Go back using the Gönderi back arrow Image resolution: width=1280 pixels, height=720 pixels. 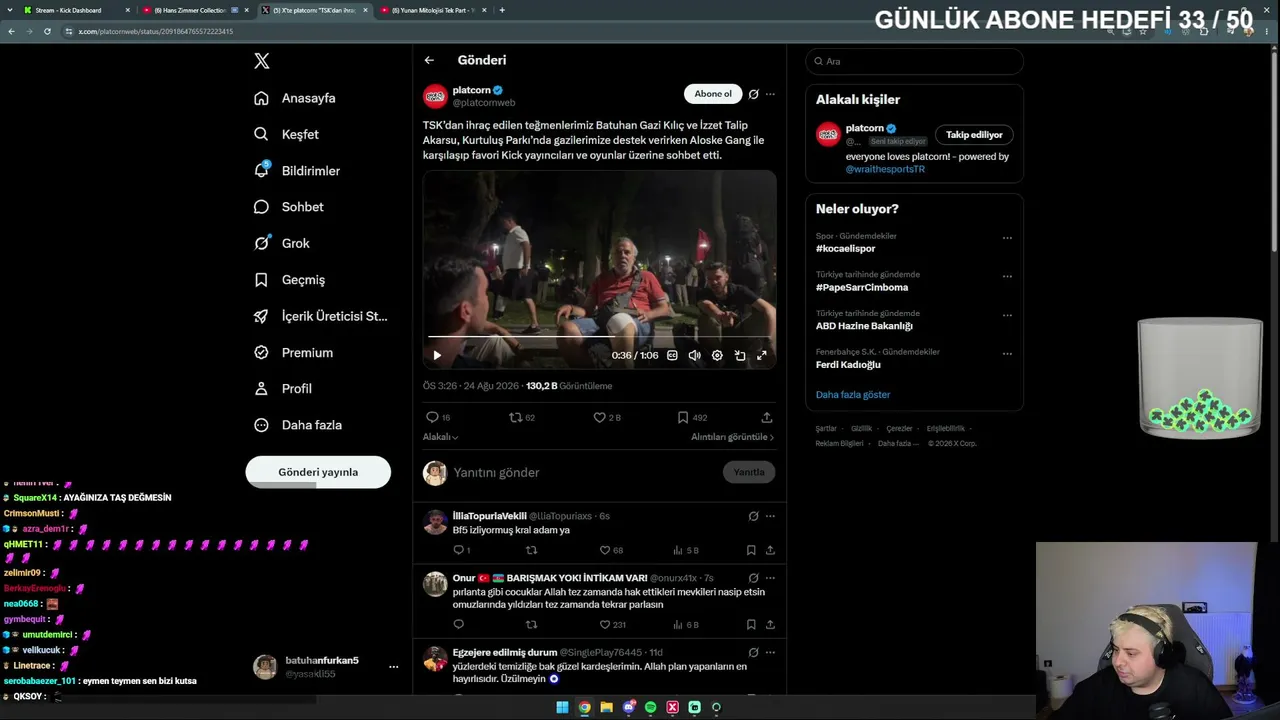coord(429,60)
